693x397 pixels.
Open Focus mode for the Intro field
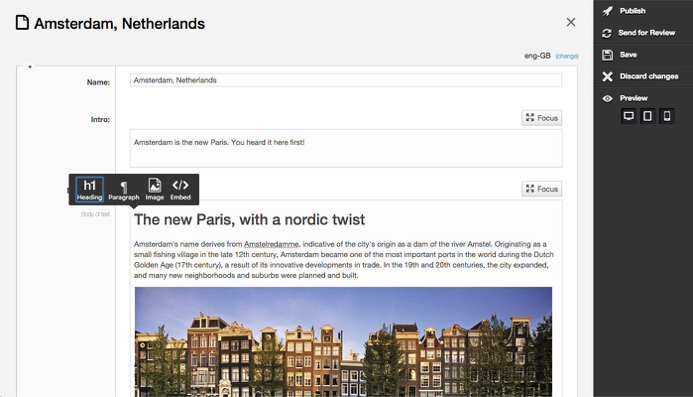[541, 118]
